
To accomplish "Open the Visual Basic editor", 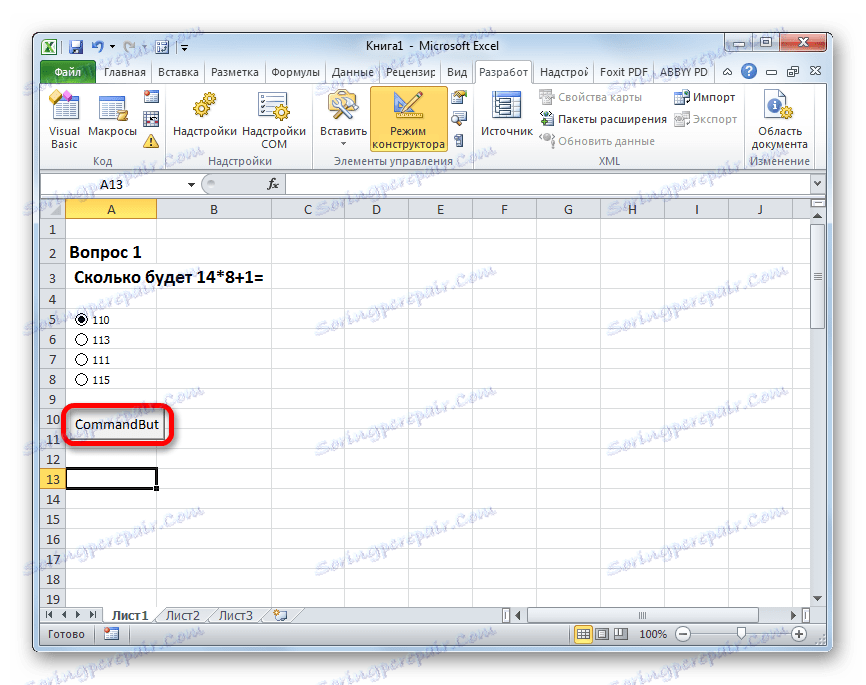I will [65, 120].
